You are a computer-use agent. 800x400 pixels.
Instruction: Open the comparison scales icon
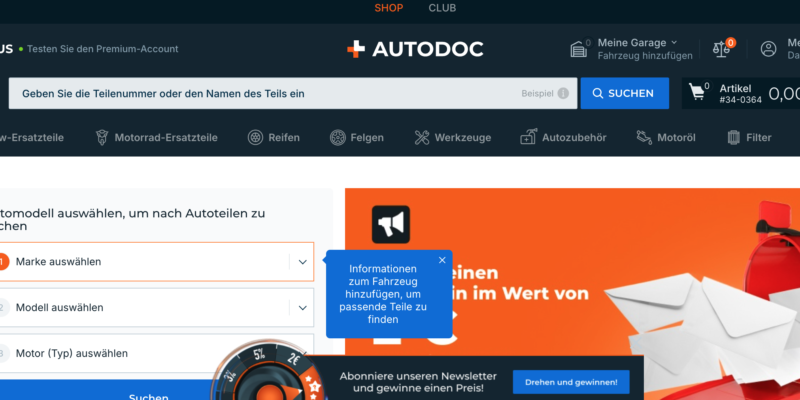tap(721, 49)
